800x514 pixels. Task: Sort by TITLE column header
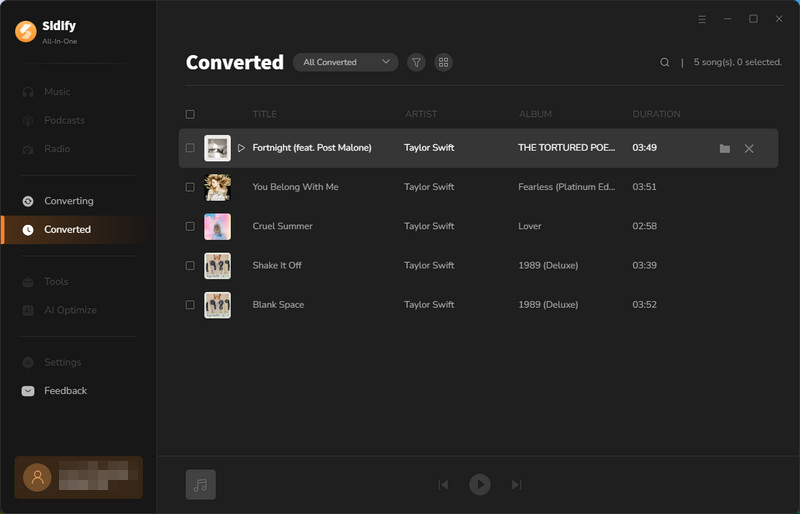(x=265, y=114)
